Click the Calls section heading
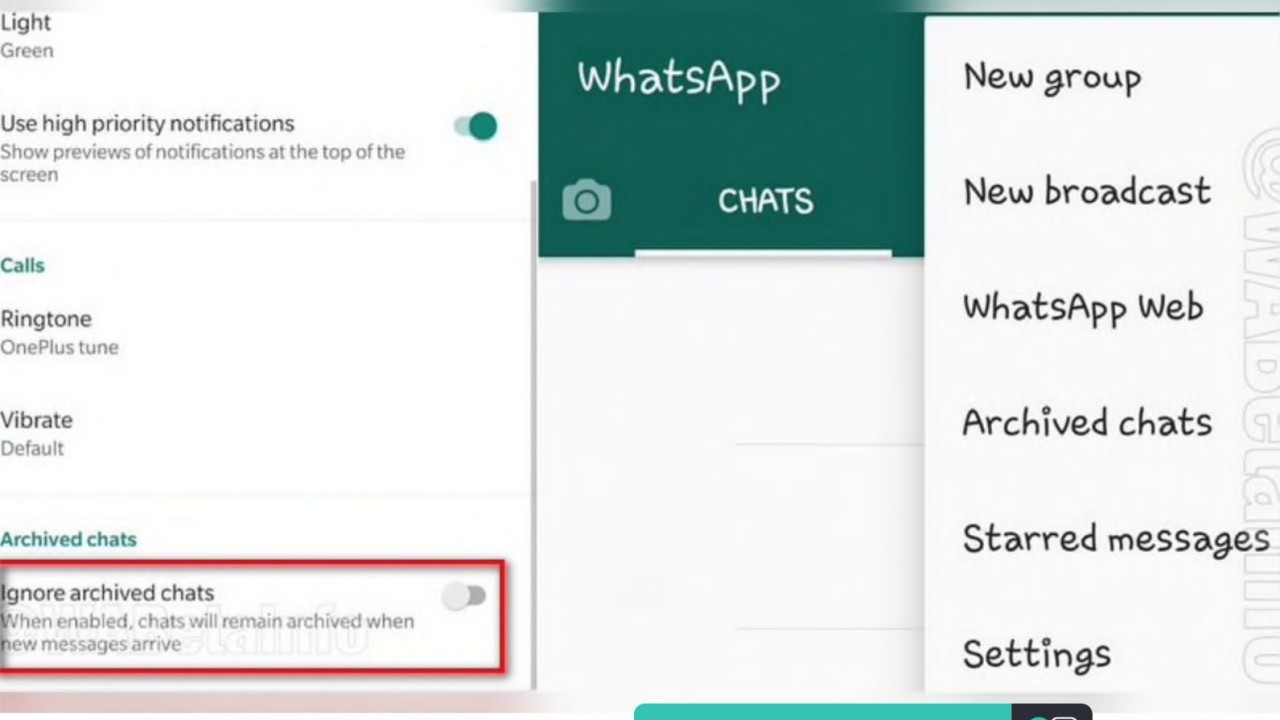Image resolution: width=1280 pixels, height=720 pixels. click(22, 265)
